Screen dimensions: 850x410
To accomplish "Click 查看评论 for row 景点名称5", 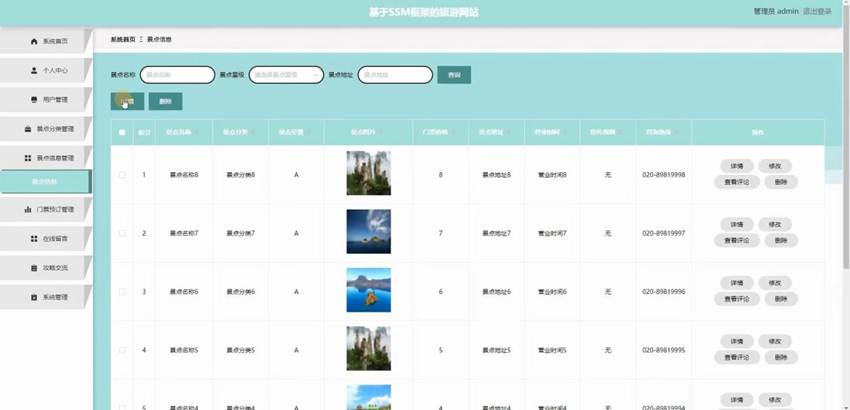I will (737, 358).
